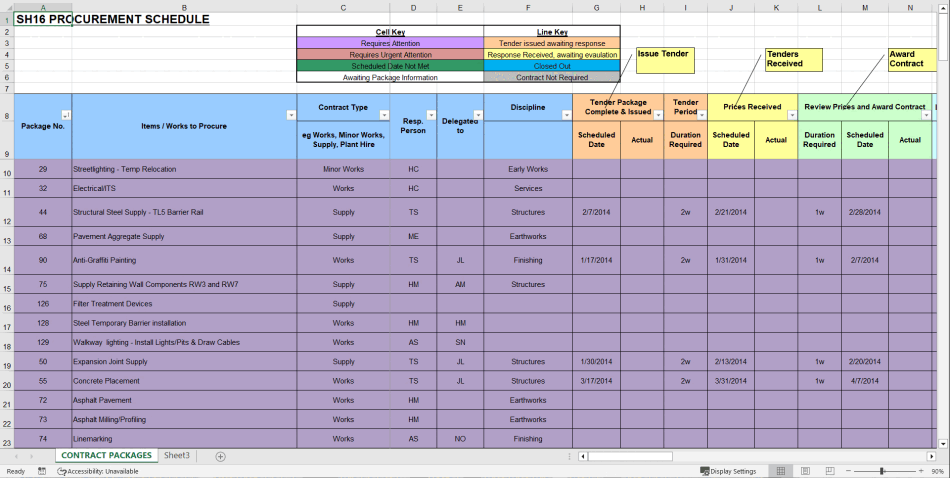Click the previous sheet navigation arrow

point(16,456)
